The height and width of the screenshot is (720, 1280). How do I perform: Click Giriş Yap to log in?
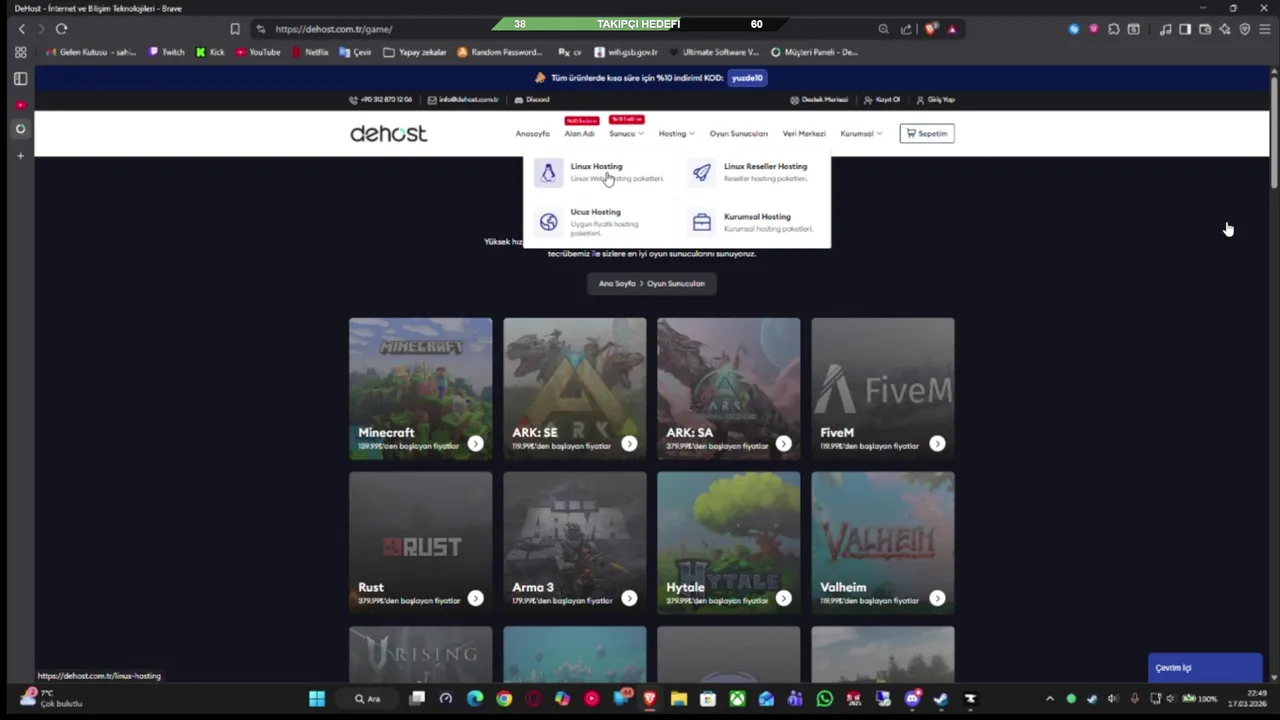point(935,100)
